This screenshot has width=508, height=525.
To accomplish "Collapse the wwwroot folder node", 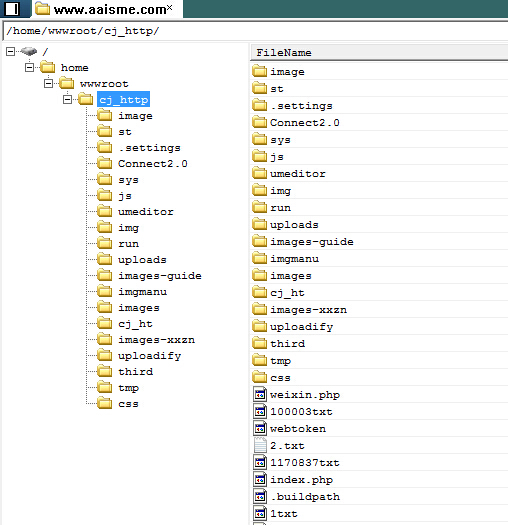I will pos(49,83).
